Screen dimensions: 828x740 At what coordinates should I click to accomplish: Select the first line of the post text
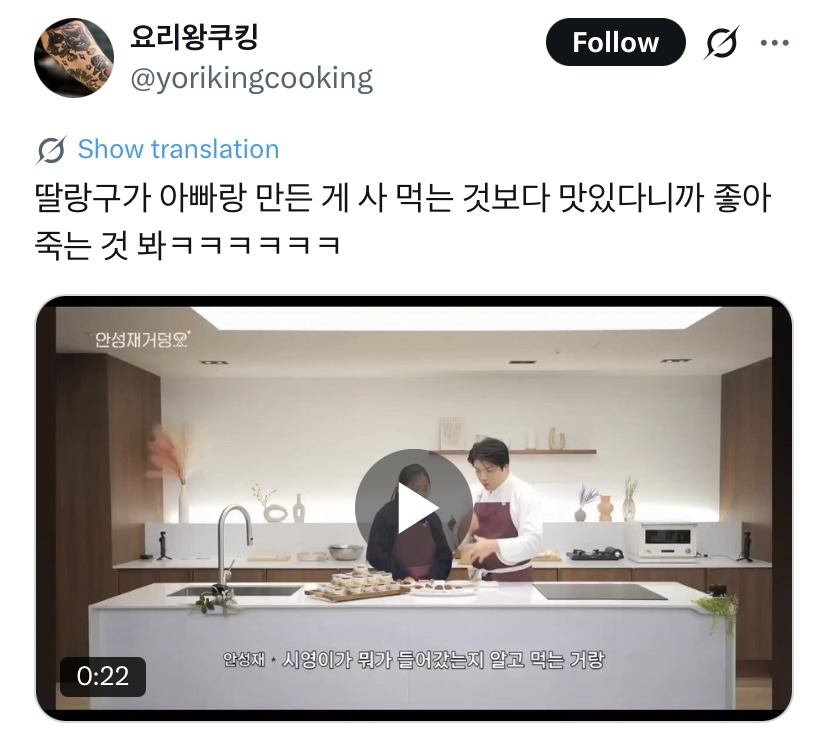pyautogui.click(x=403, y=198)
